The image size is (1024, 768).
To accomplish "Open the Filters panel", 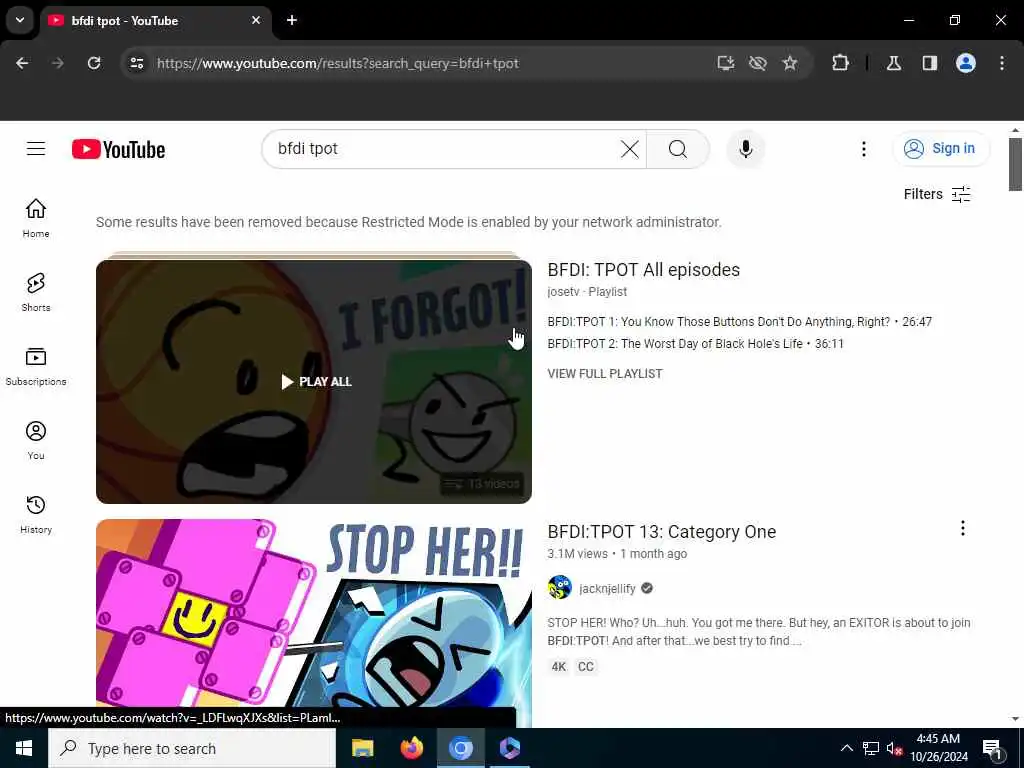I will pyautogui.click(x=937, y=194).
